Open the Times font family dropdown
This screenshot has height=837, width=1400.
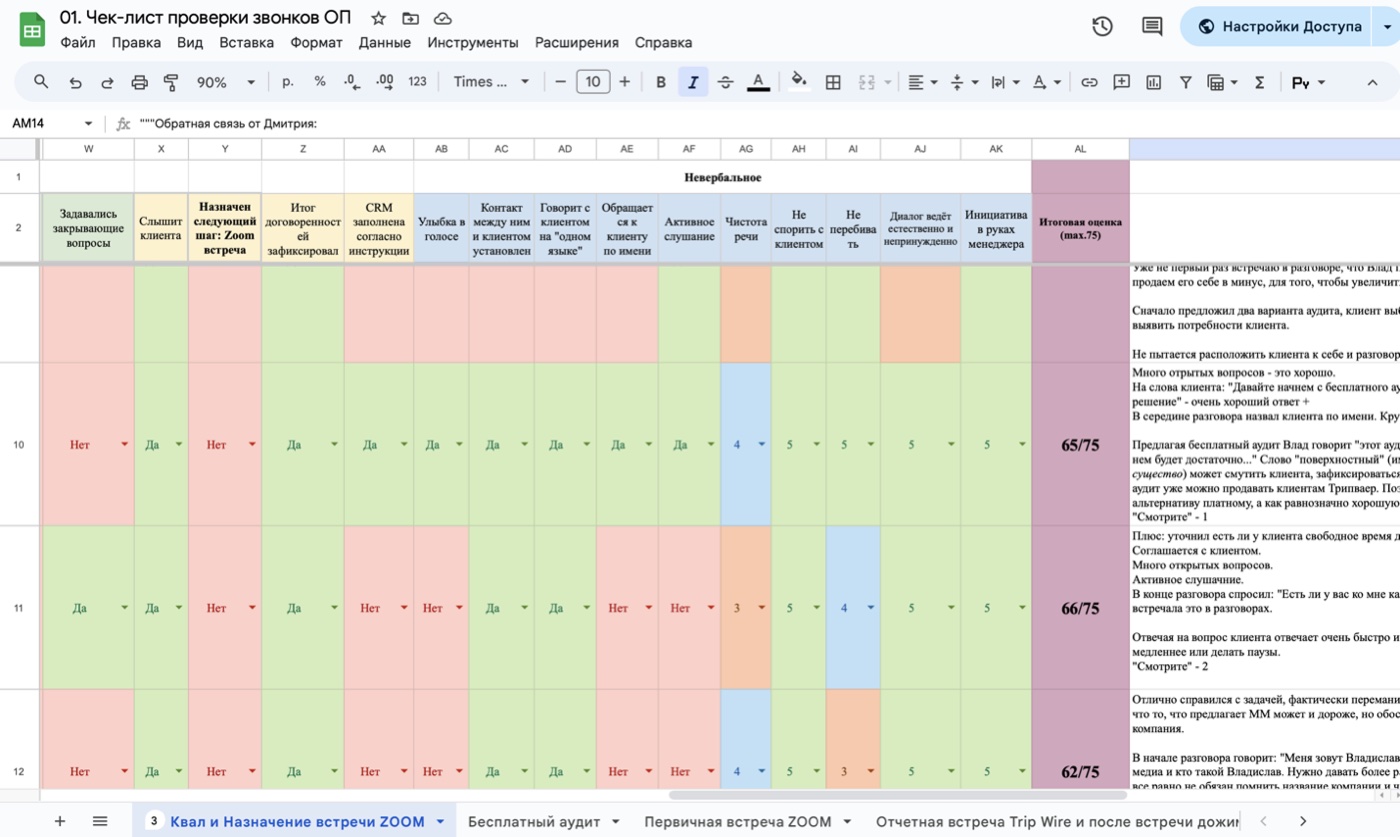click(490, 82)
